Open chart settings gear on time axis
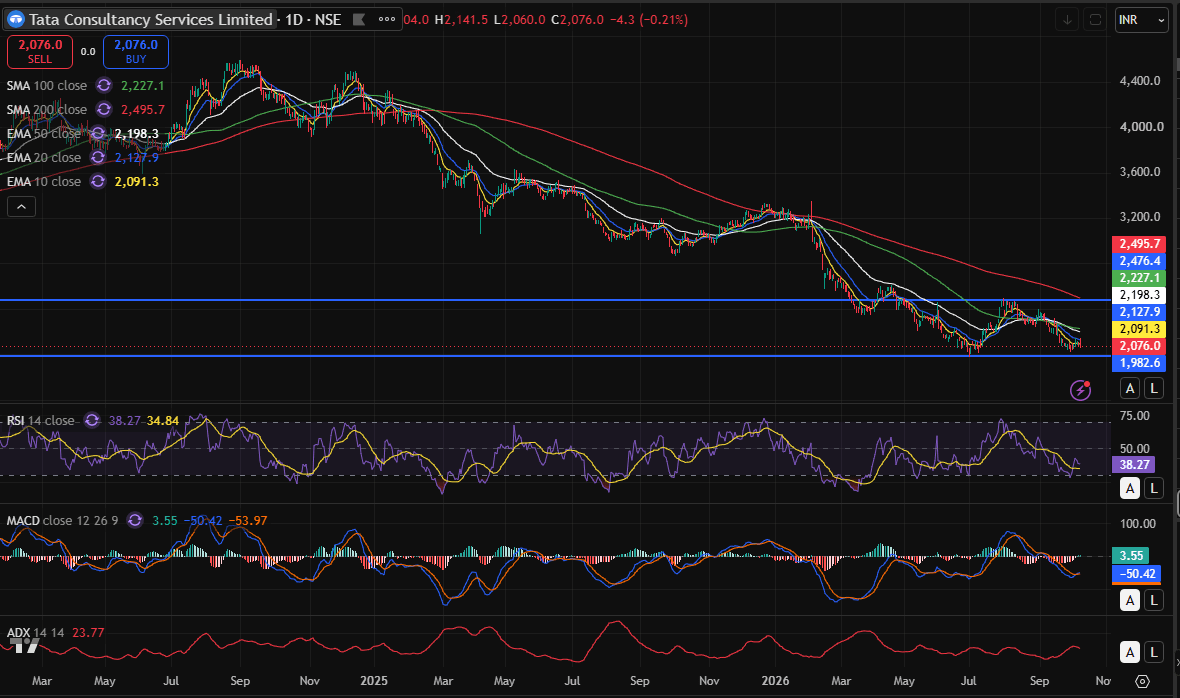 1142,681
